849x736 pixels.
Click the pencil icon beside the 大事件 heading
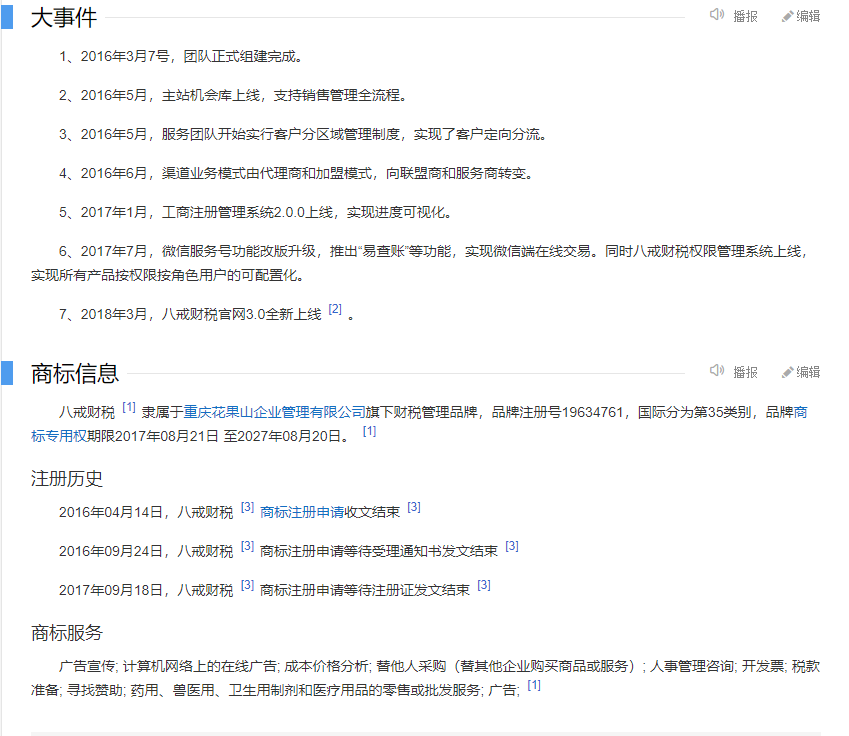click(787, 17)
